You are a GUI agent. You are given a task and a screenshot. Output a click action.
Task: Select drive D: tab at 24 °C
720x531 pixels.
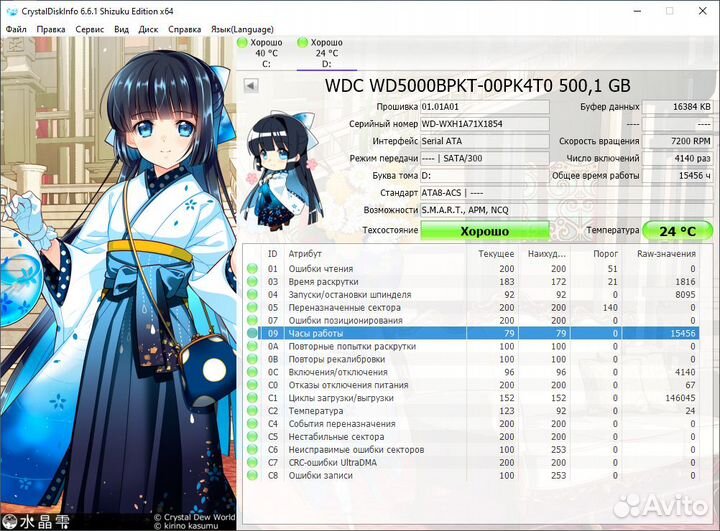pyautogui.click(x=326, y=53)
